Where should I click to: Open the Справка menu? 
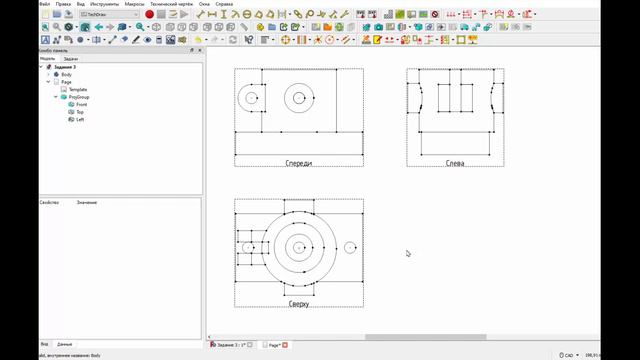(224, 4)
